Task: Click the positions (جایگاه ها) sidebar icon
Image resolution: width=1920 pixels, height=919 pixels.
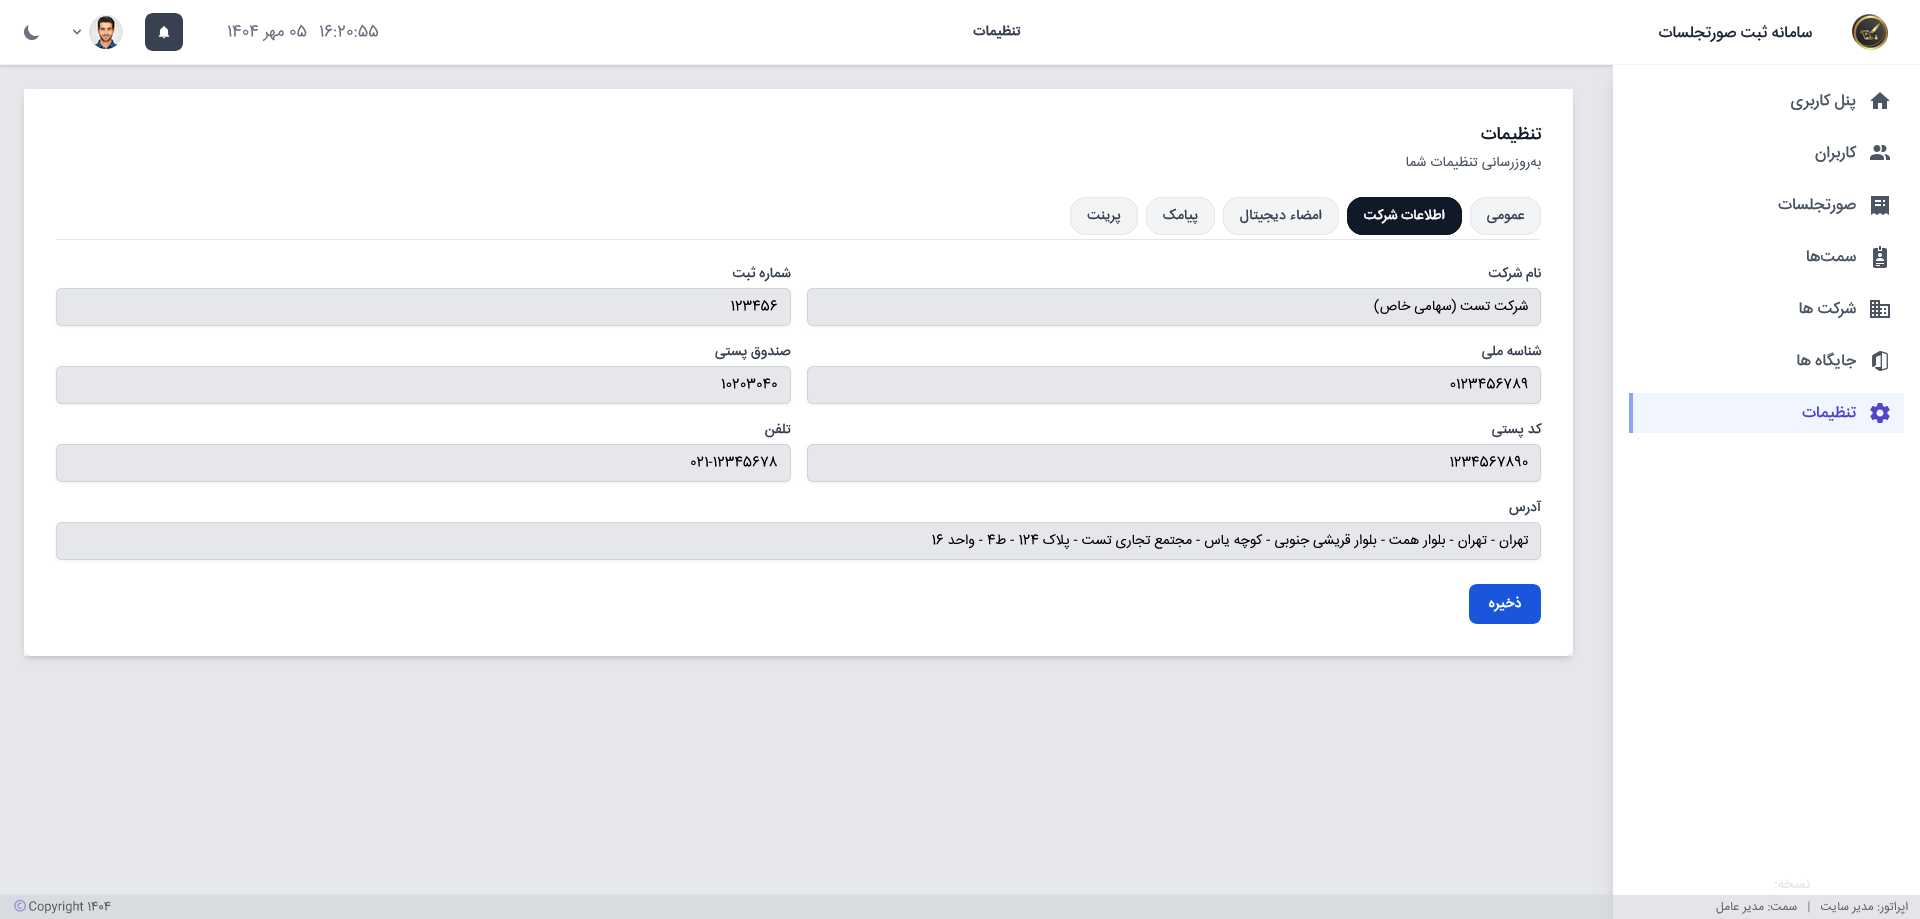Action: 1879,361
